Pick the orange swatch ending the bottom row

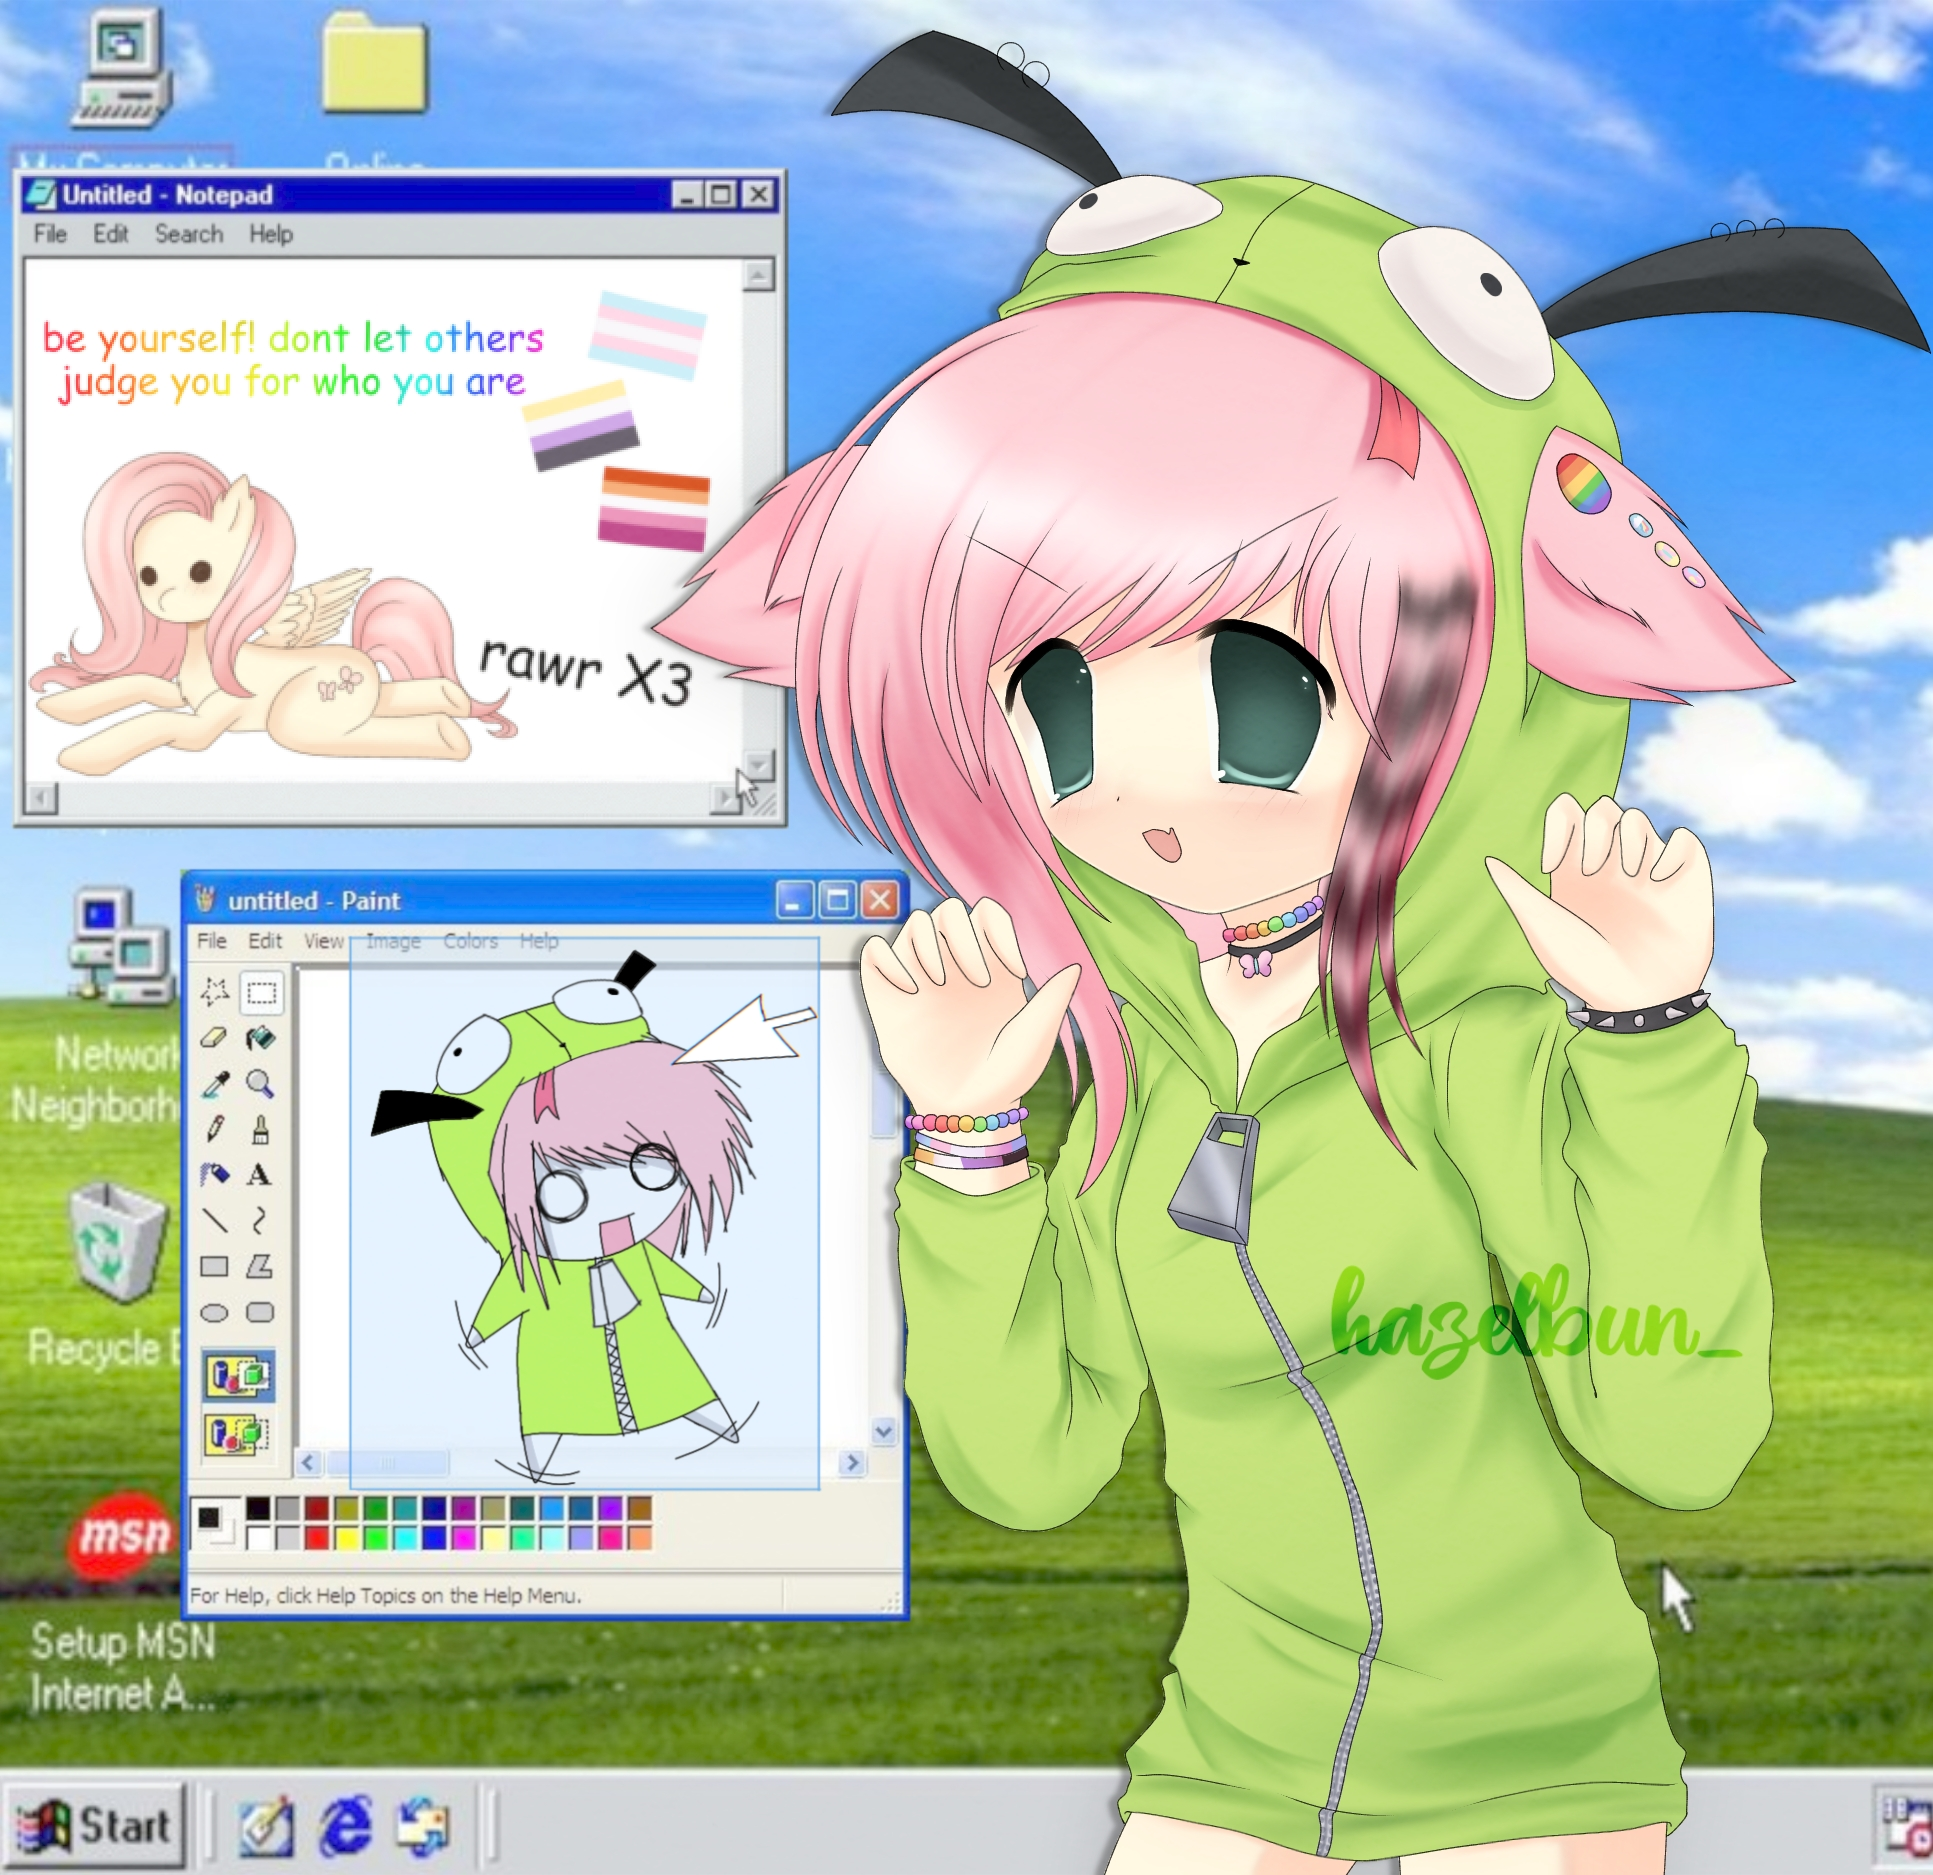coord(640,1537)
